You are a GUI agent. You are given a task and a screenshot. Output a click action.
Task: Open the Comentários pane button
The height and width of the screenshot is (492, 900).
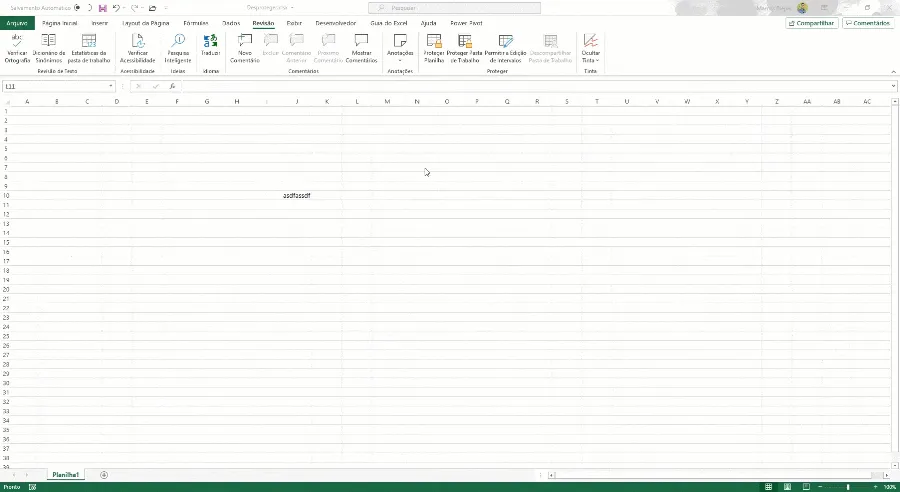tap(868, 24)
